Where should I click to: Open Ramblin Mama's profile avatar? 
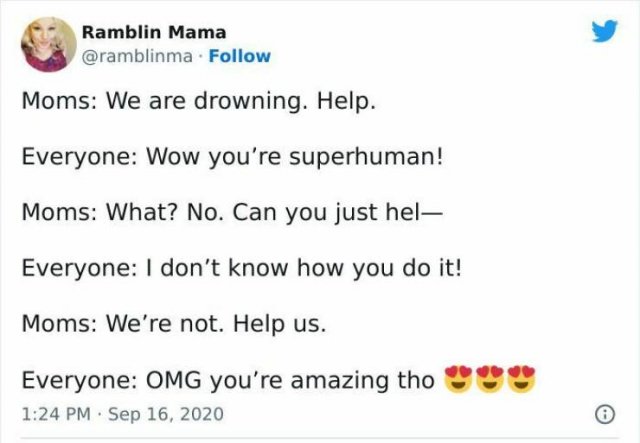49,45
